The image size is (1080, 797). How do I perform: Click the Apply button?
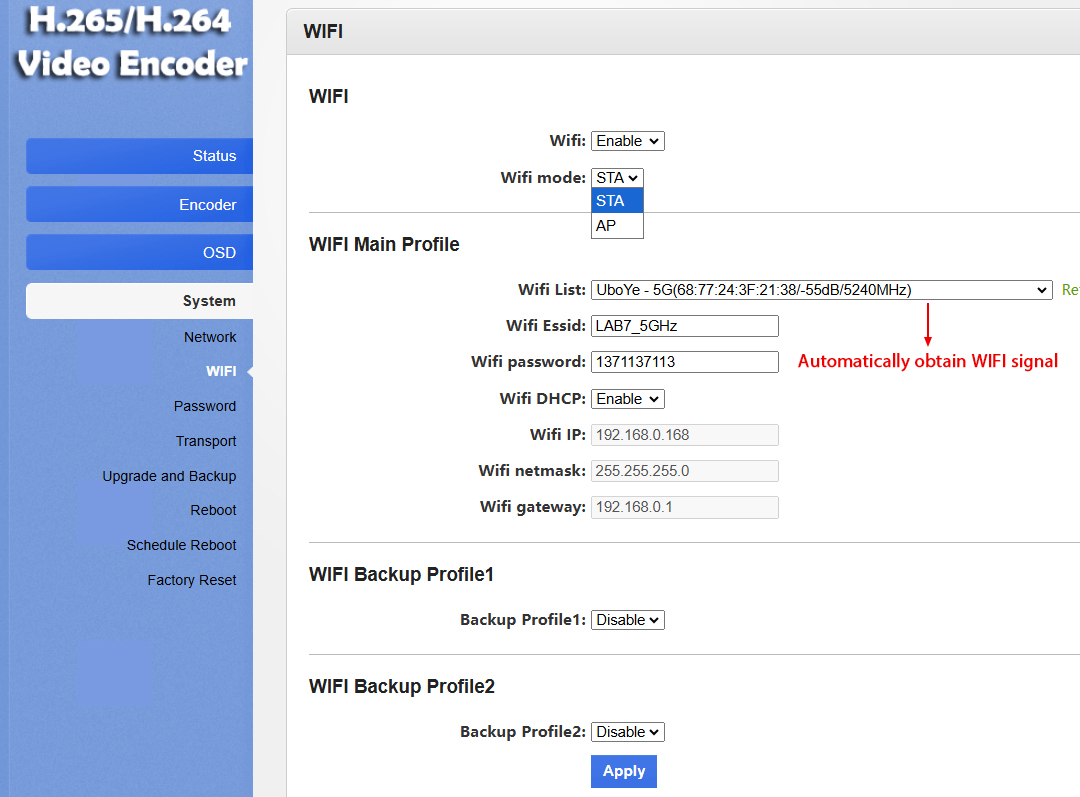[x=624, y=771]
